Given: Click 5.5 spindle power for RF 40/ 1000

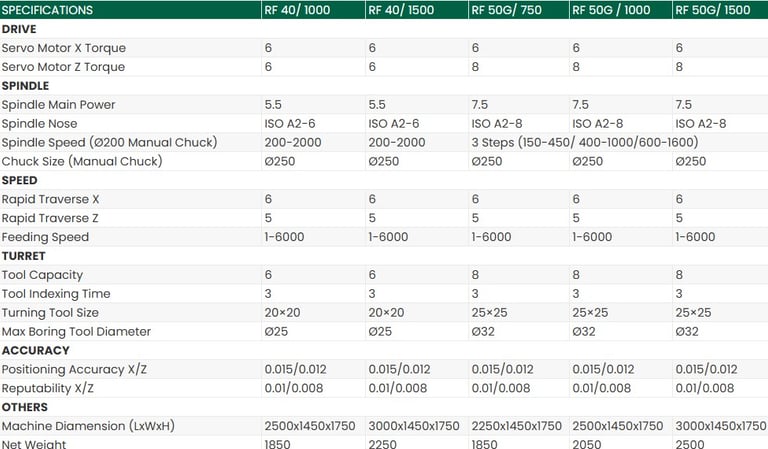Looking at the screenshot, I should [x=273, y=105].
